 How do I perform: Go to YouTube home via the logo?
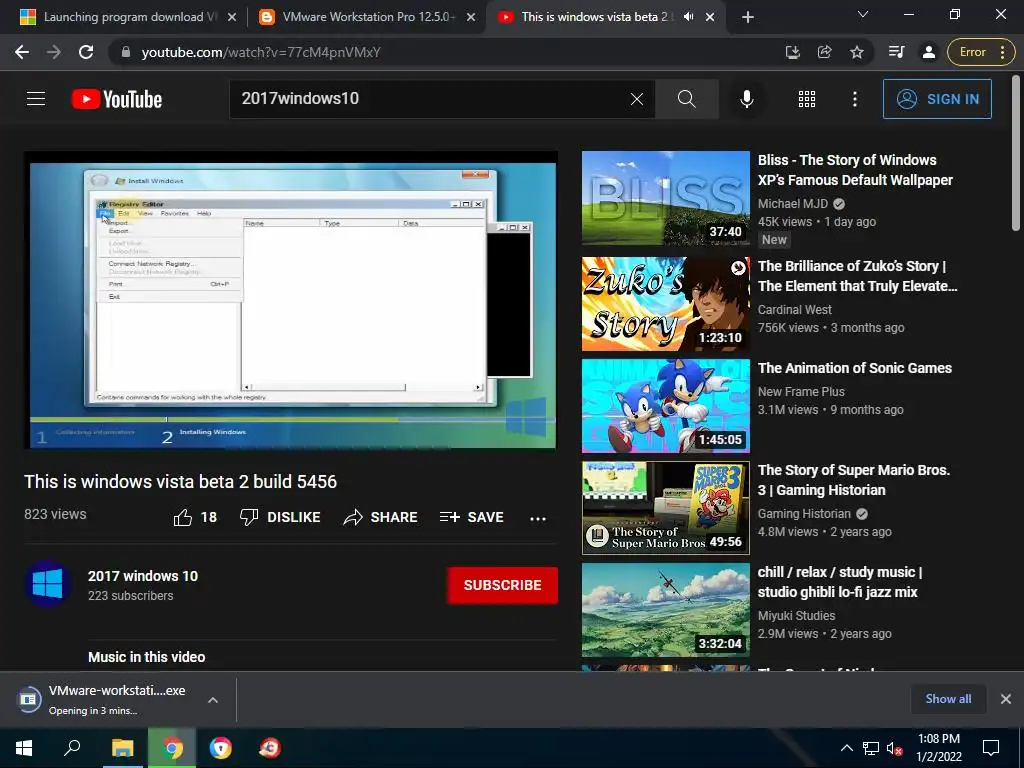[117, 99]
